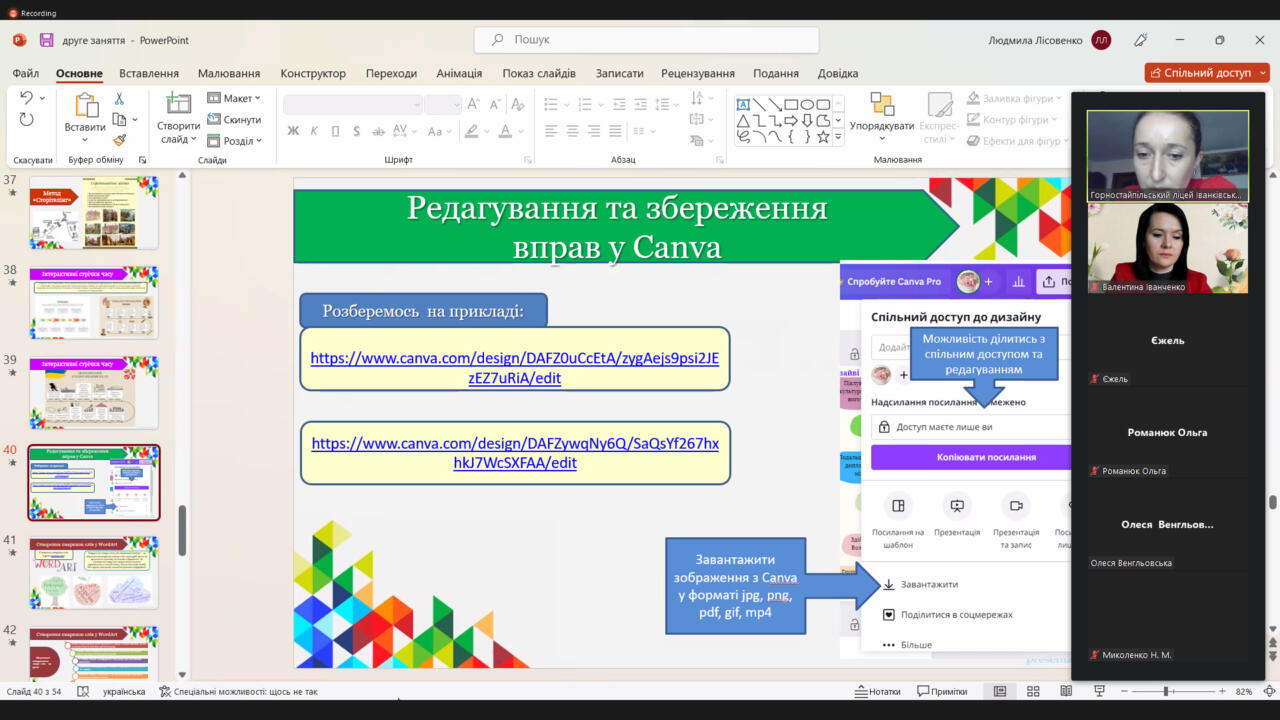Open the Макет layout dropdown
Image resolution: width=1280 pixels, height=720 pixels.
pyautogui.click(x=234, y=98)
